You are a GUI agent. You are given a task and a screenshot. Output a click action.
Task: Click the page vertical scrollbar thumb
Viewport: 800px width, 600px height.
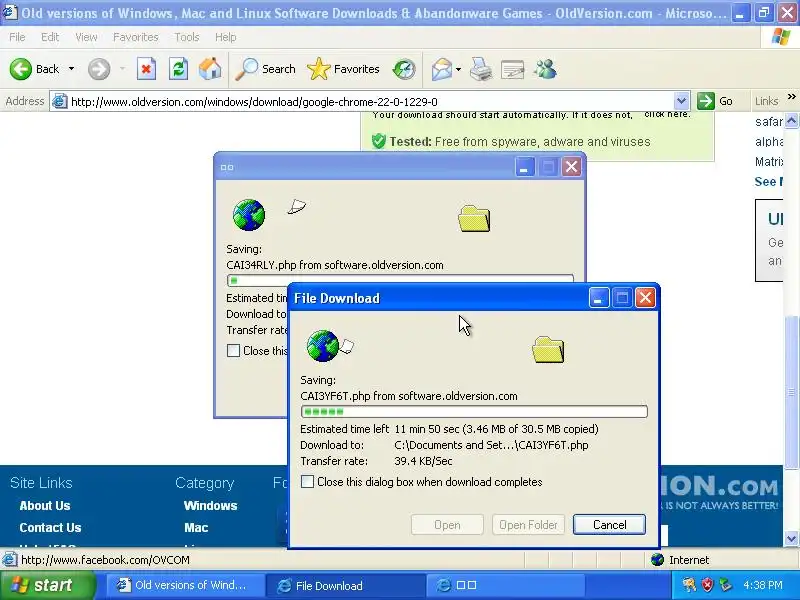tap(791, 392)
